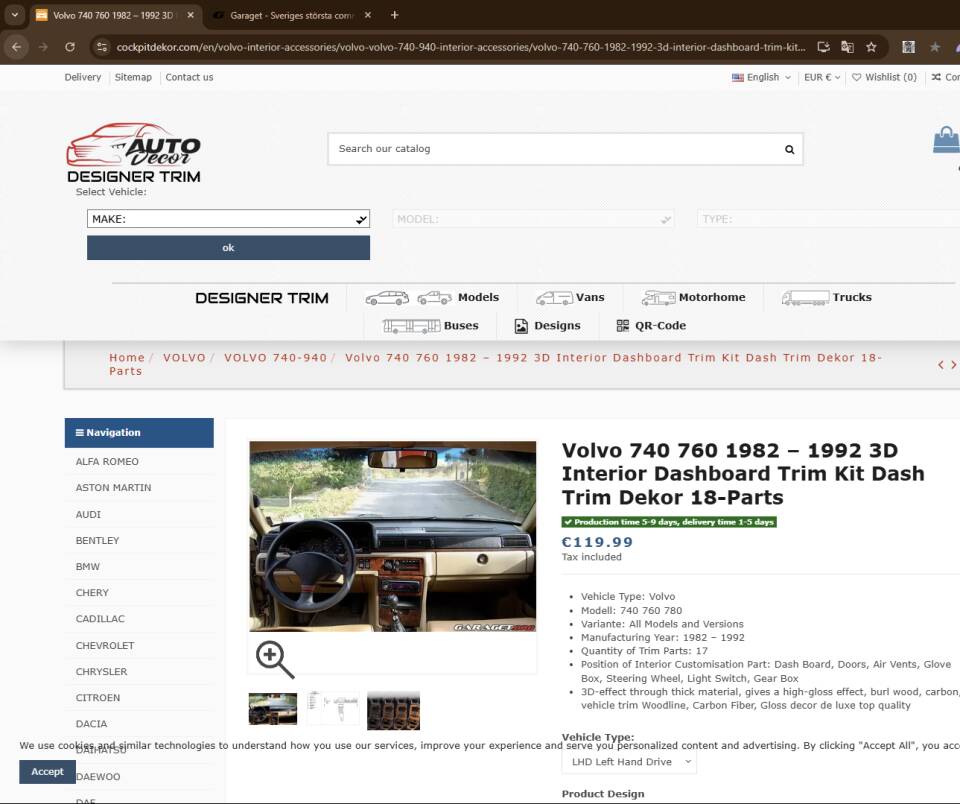Click the browser back arrow
960x804 pixels.
click(x=17, y=47)
